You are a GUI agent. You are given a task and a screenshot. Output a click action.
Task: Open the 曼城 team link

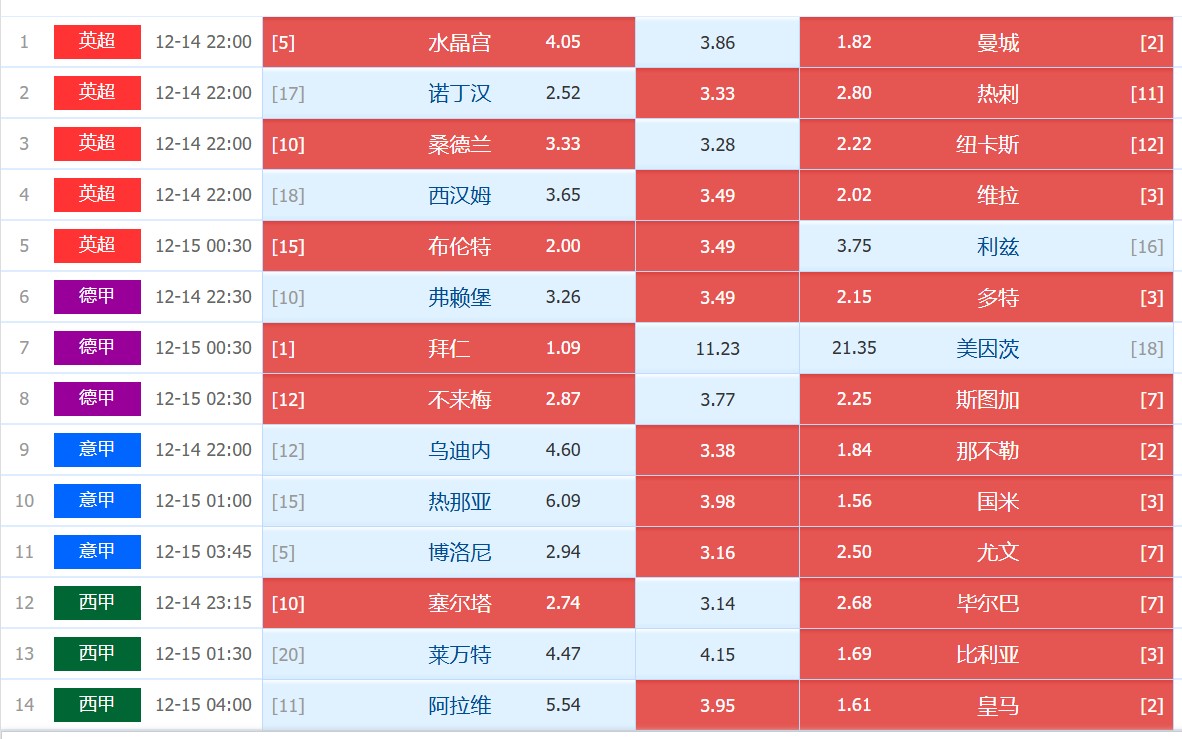tap(998, 43)
